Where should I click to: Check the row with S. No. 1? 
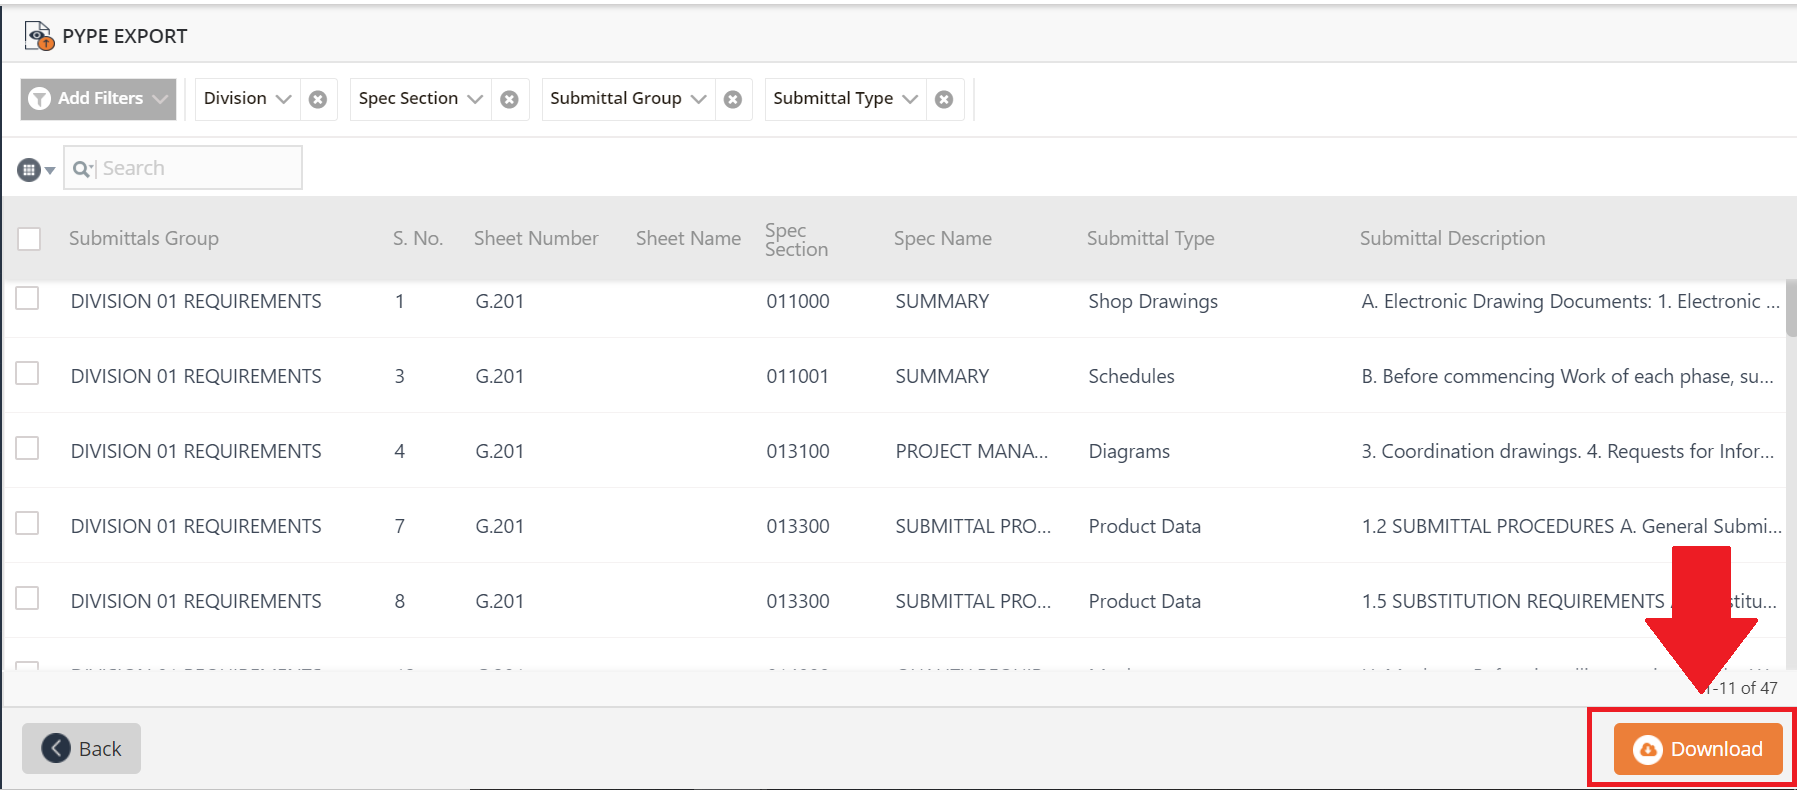click(28, 299)
